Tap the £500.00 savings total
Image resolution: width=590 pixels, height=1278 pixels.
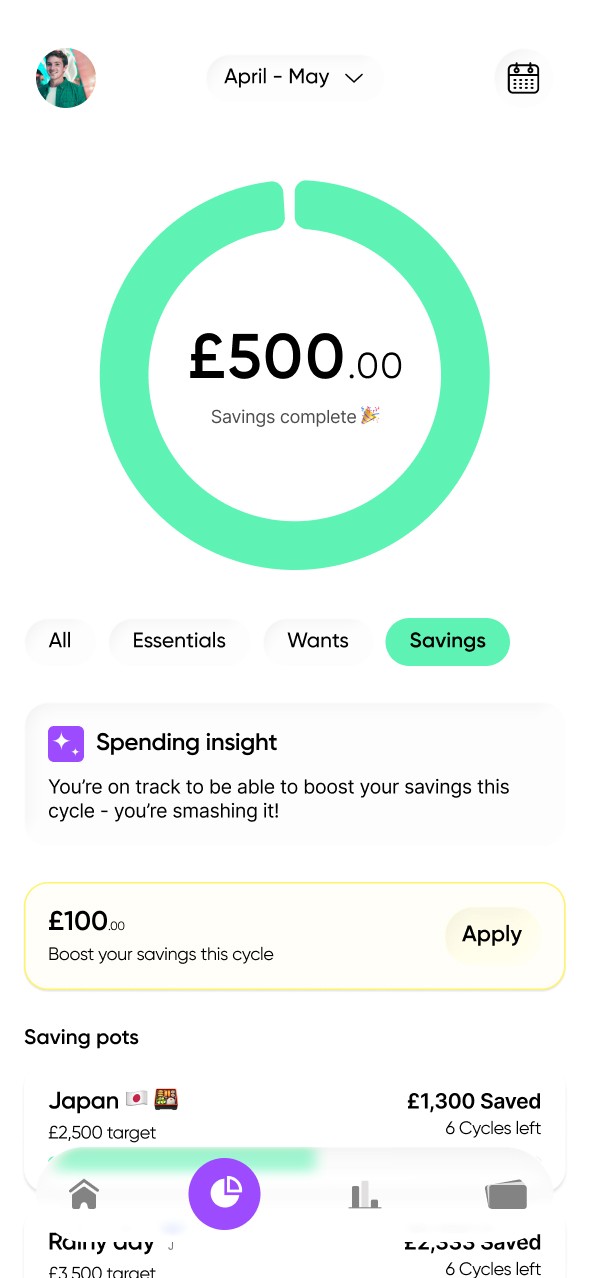tap(295, 357)
